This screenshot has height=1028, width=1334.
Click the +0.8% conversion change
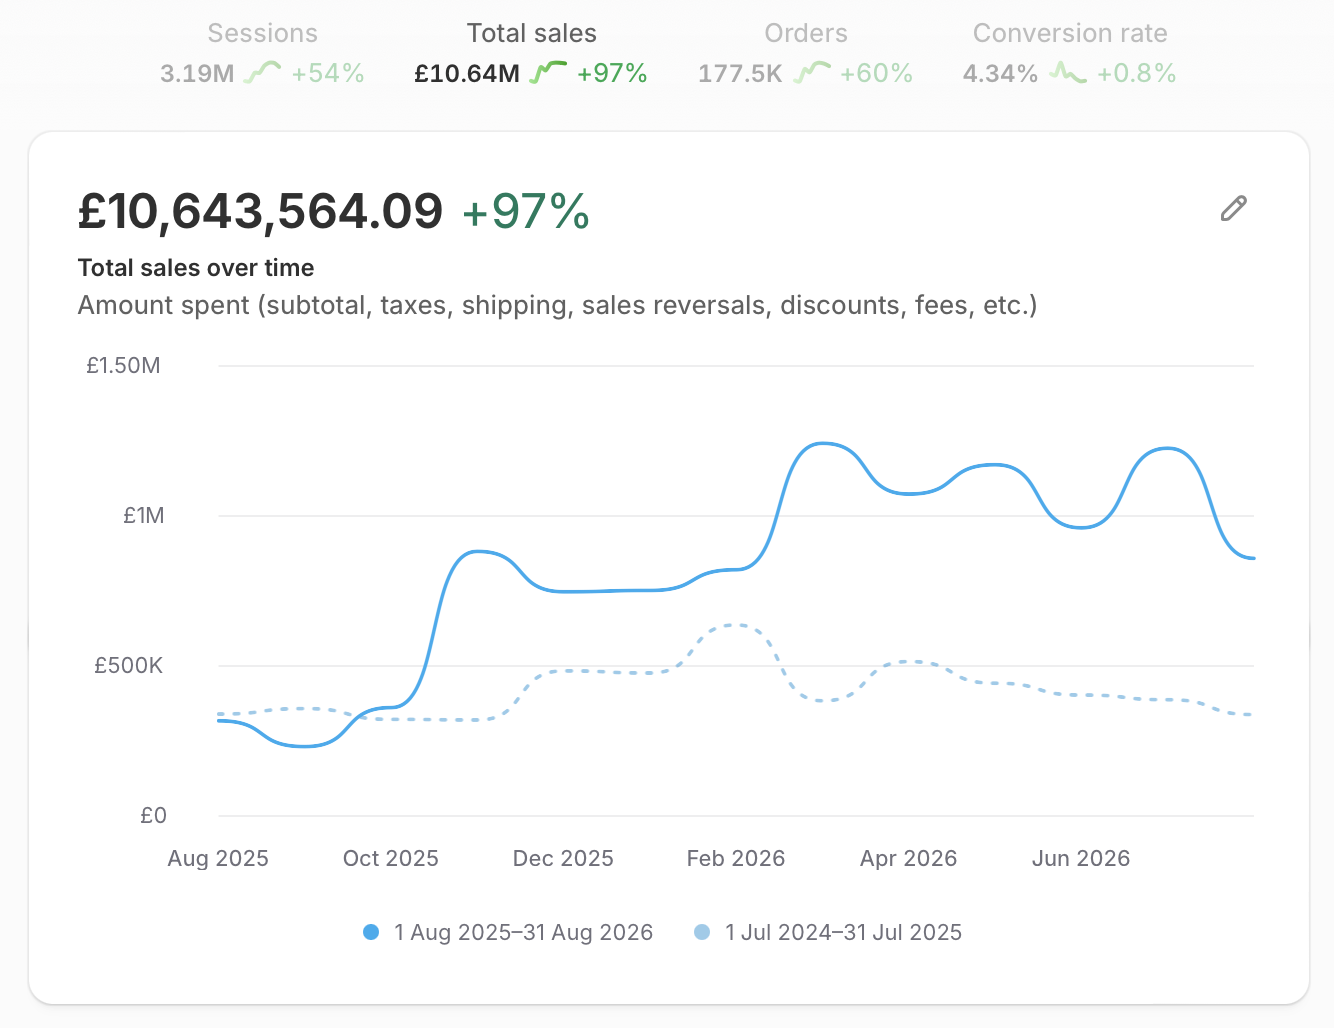1136,73
